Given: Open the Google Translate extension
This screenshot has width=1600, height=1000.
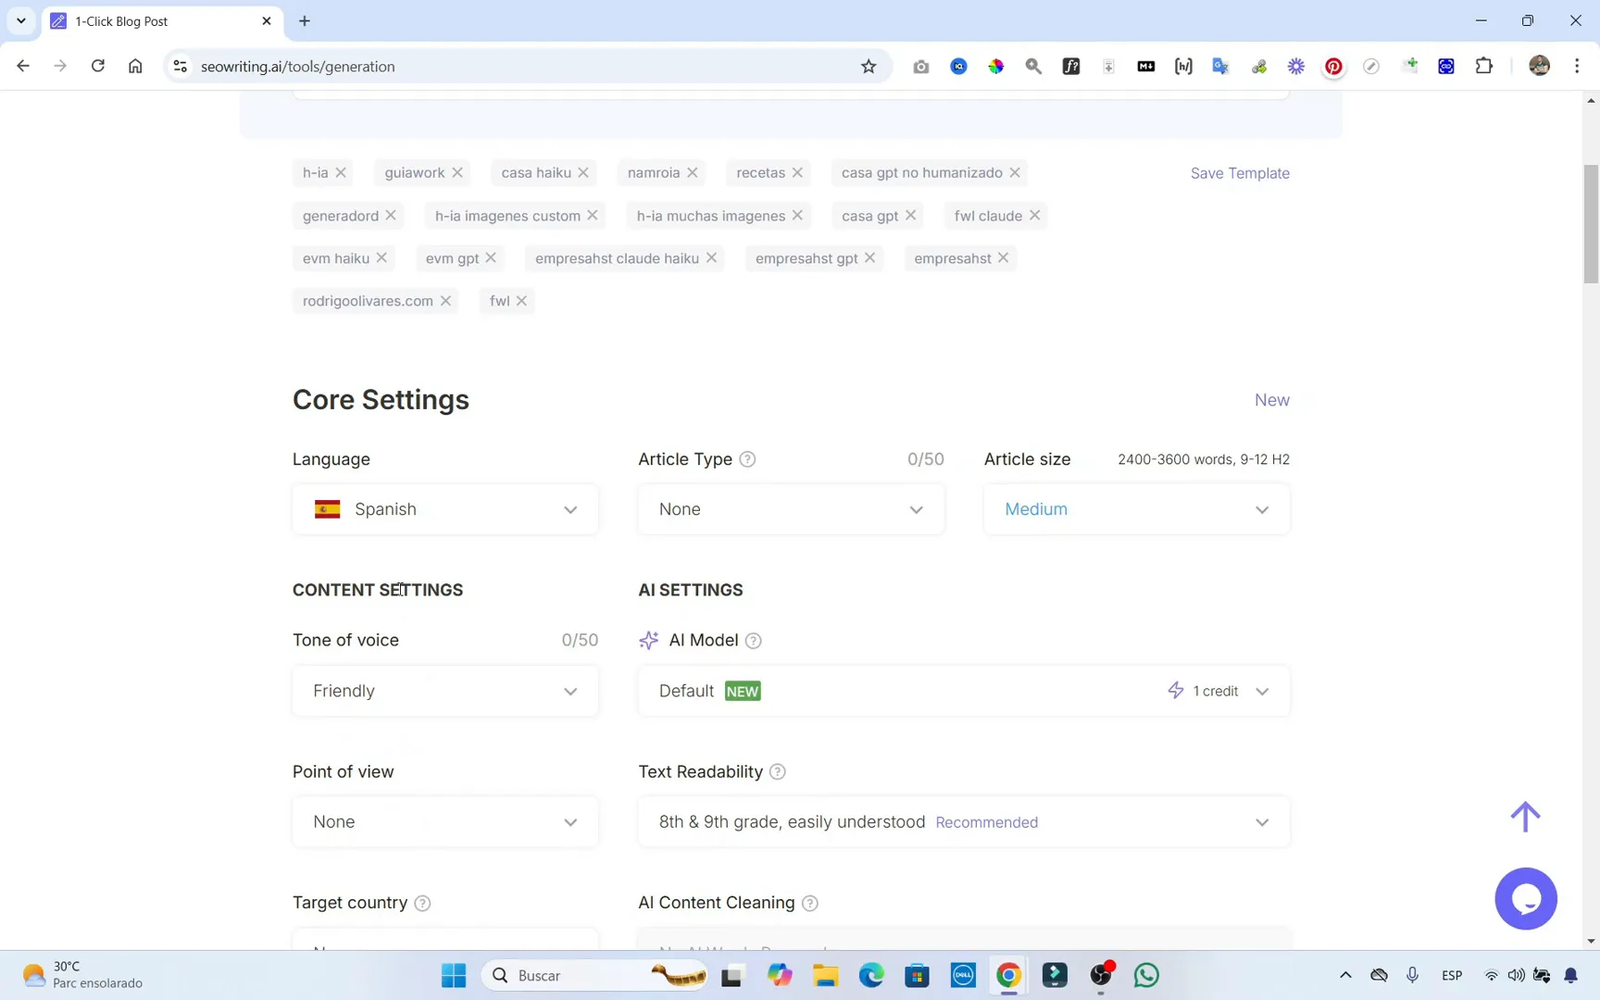Looking at the screenshot, I should point(1220,66).
